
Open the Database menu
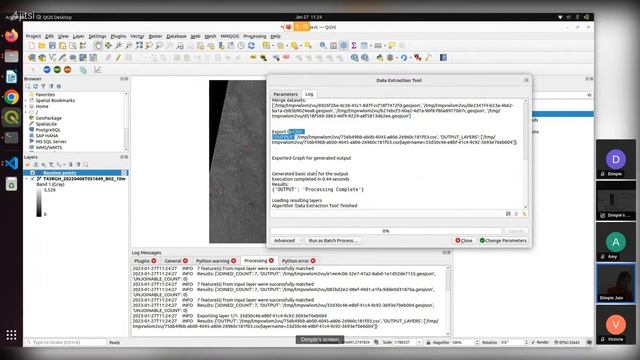click(176, 36)
